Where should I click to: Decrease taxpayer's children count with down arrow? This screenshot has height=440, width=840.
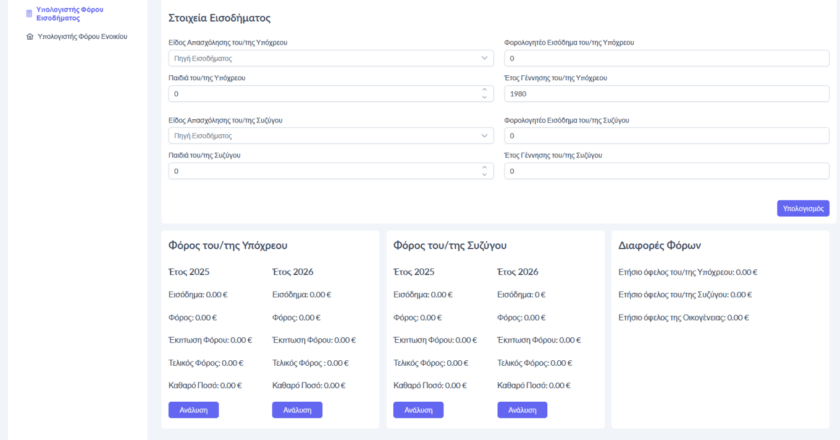point(485,97)
